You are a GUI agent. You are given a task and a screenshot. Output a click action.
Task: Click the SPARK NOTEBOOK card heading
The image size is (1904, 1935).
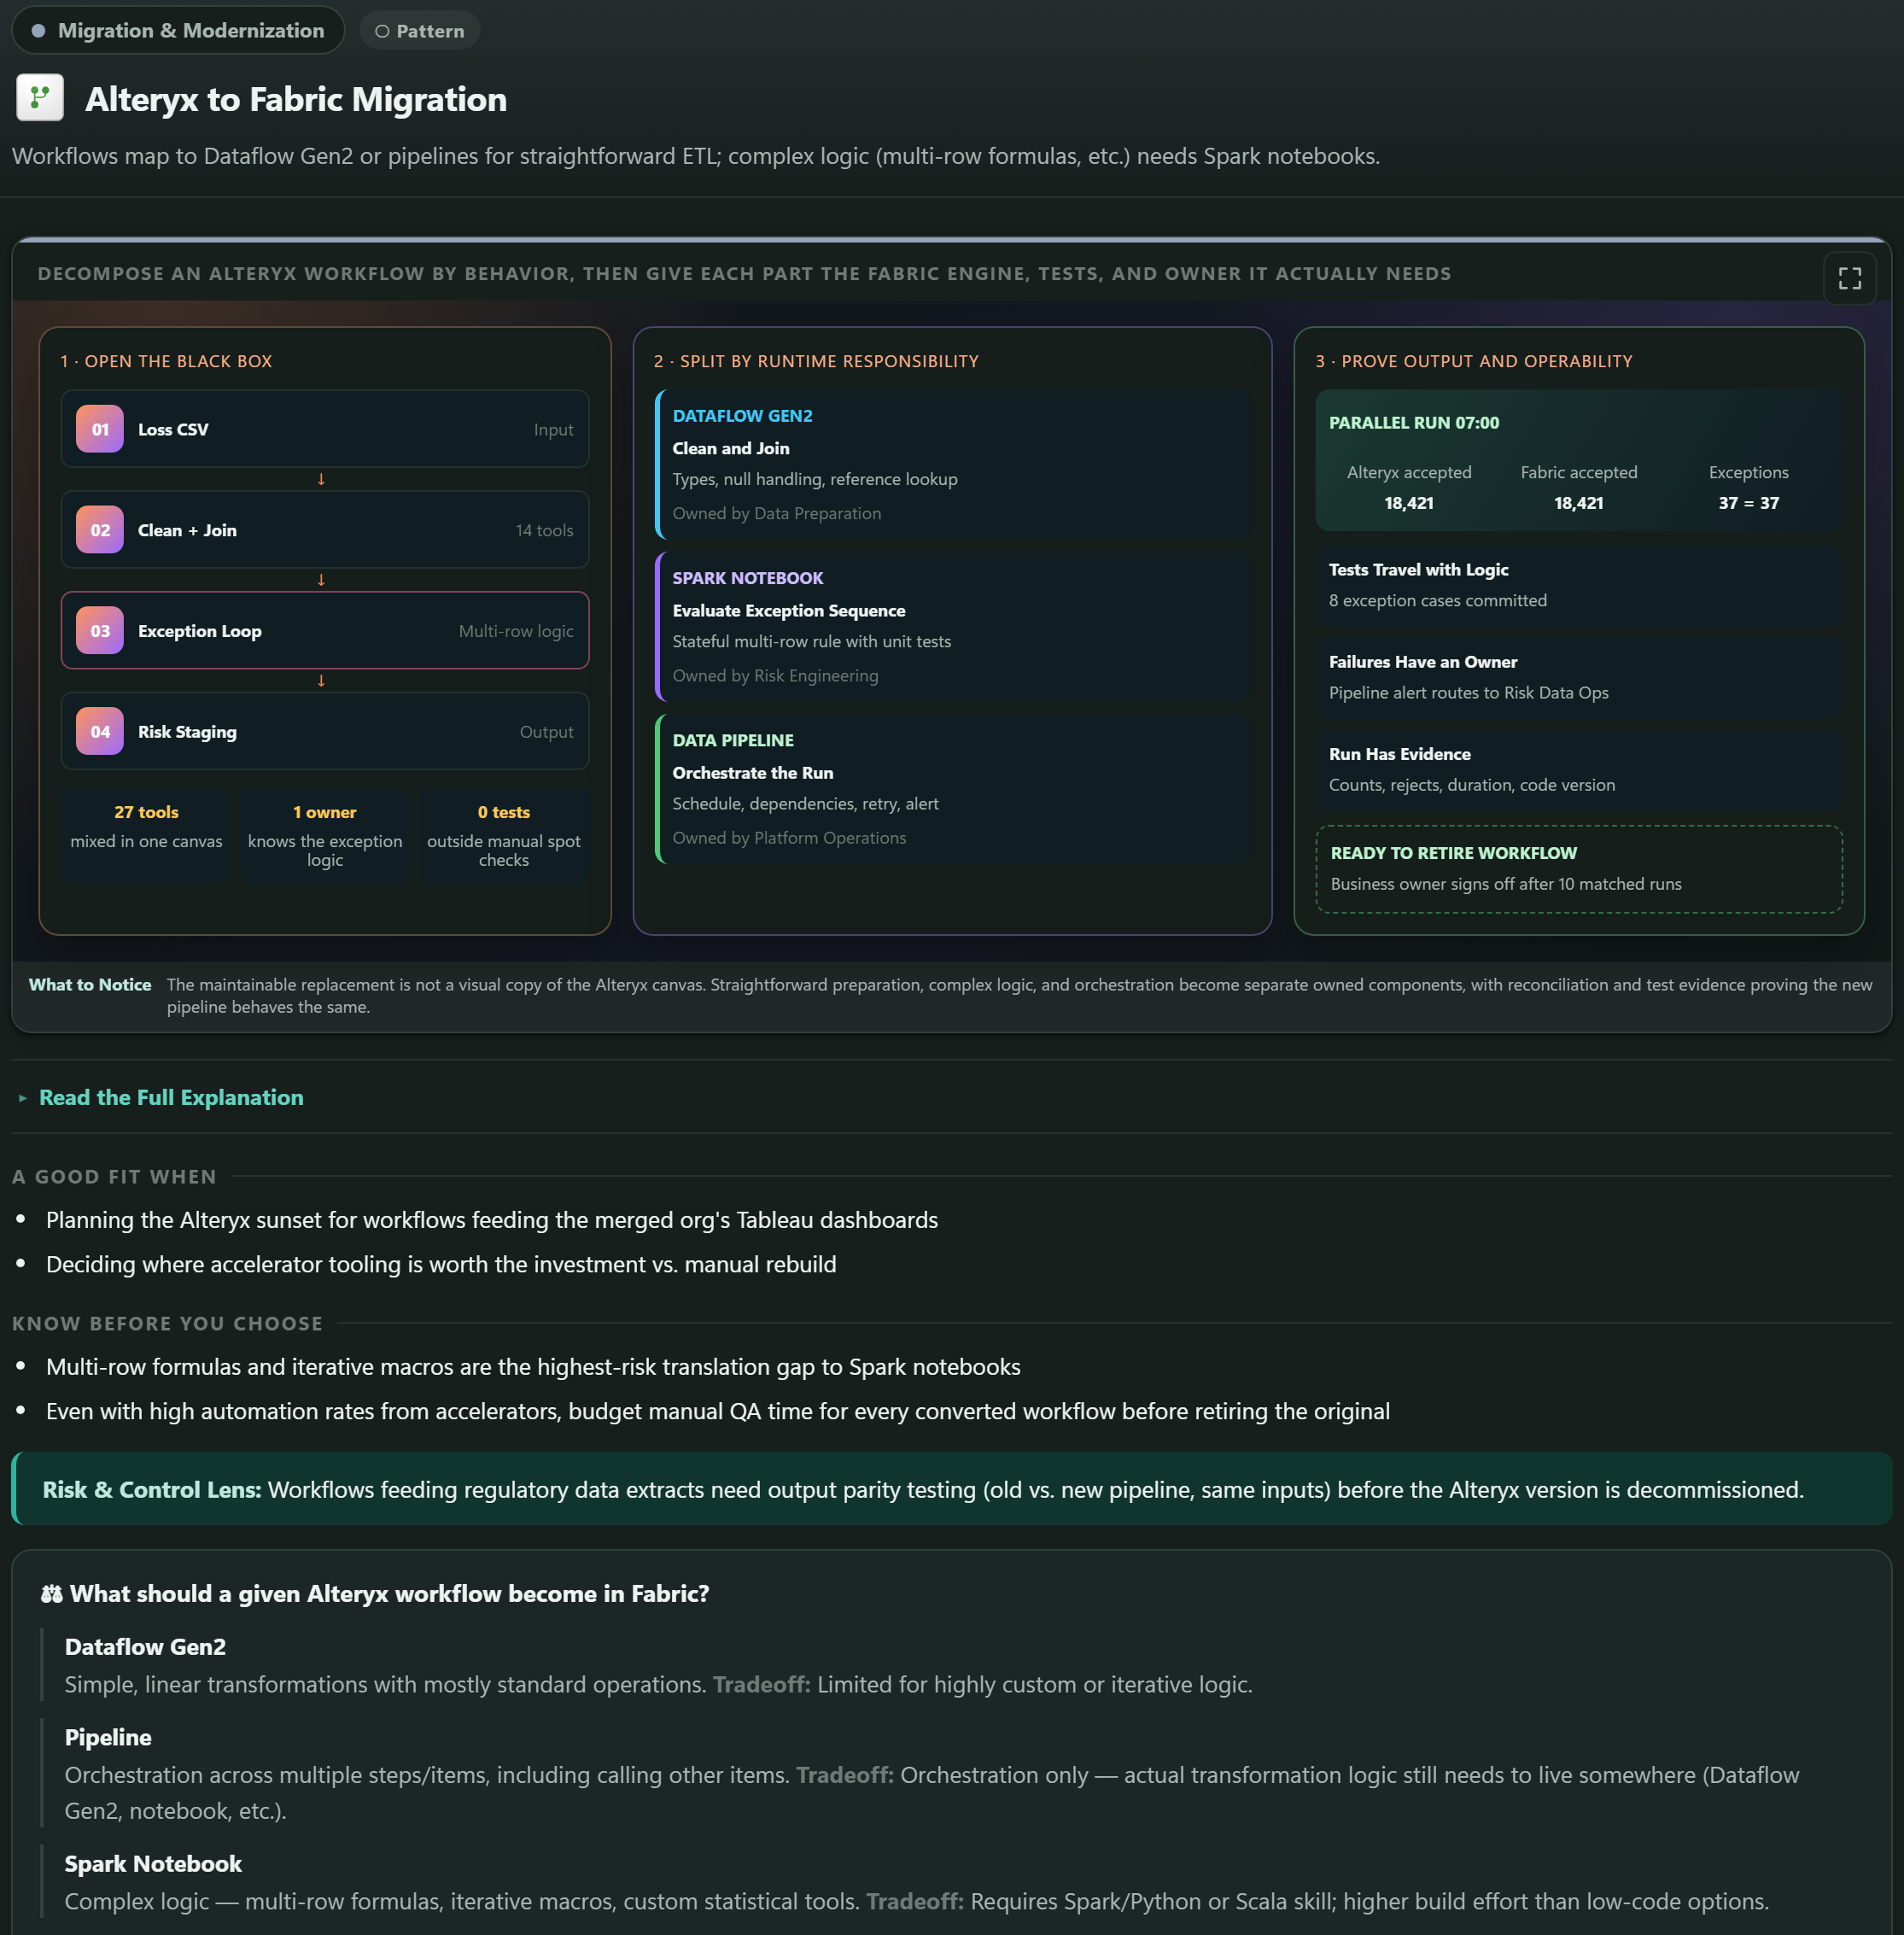pyautogui.click(x=748, y=578)
